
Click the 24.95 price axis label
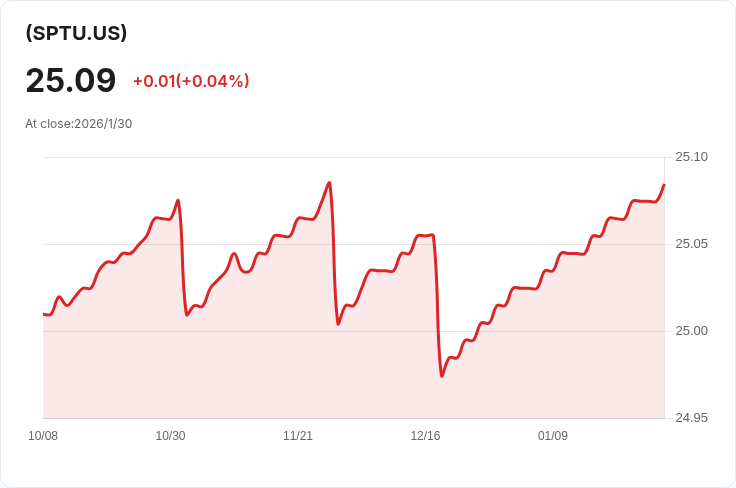[691, 418]
